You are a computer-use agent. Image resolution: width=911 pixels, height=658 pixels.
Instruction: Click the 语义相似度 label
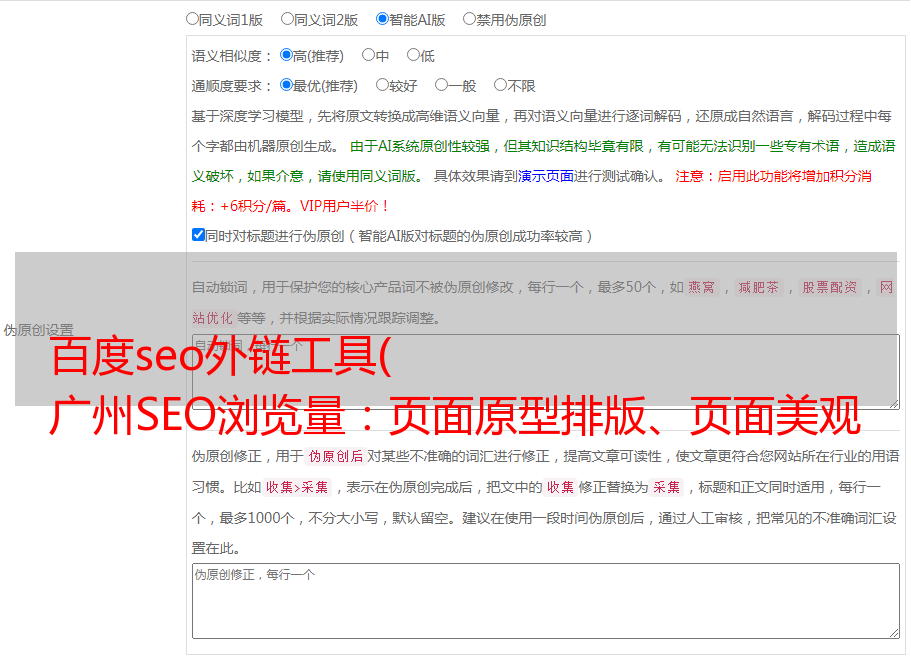tap(231, 56)
